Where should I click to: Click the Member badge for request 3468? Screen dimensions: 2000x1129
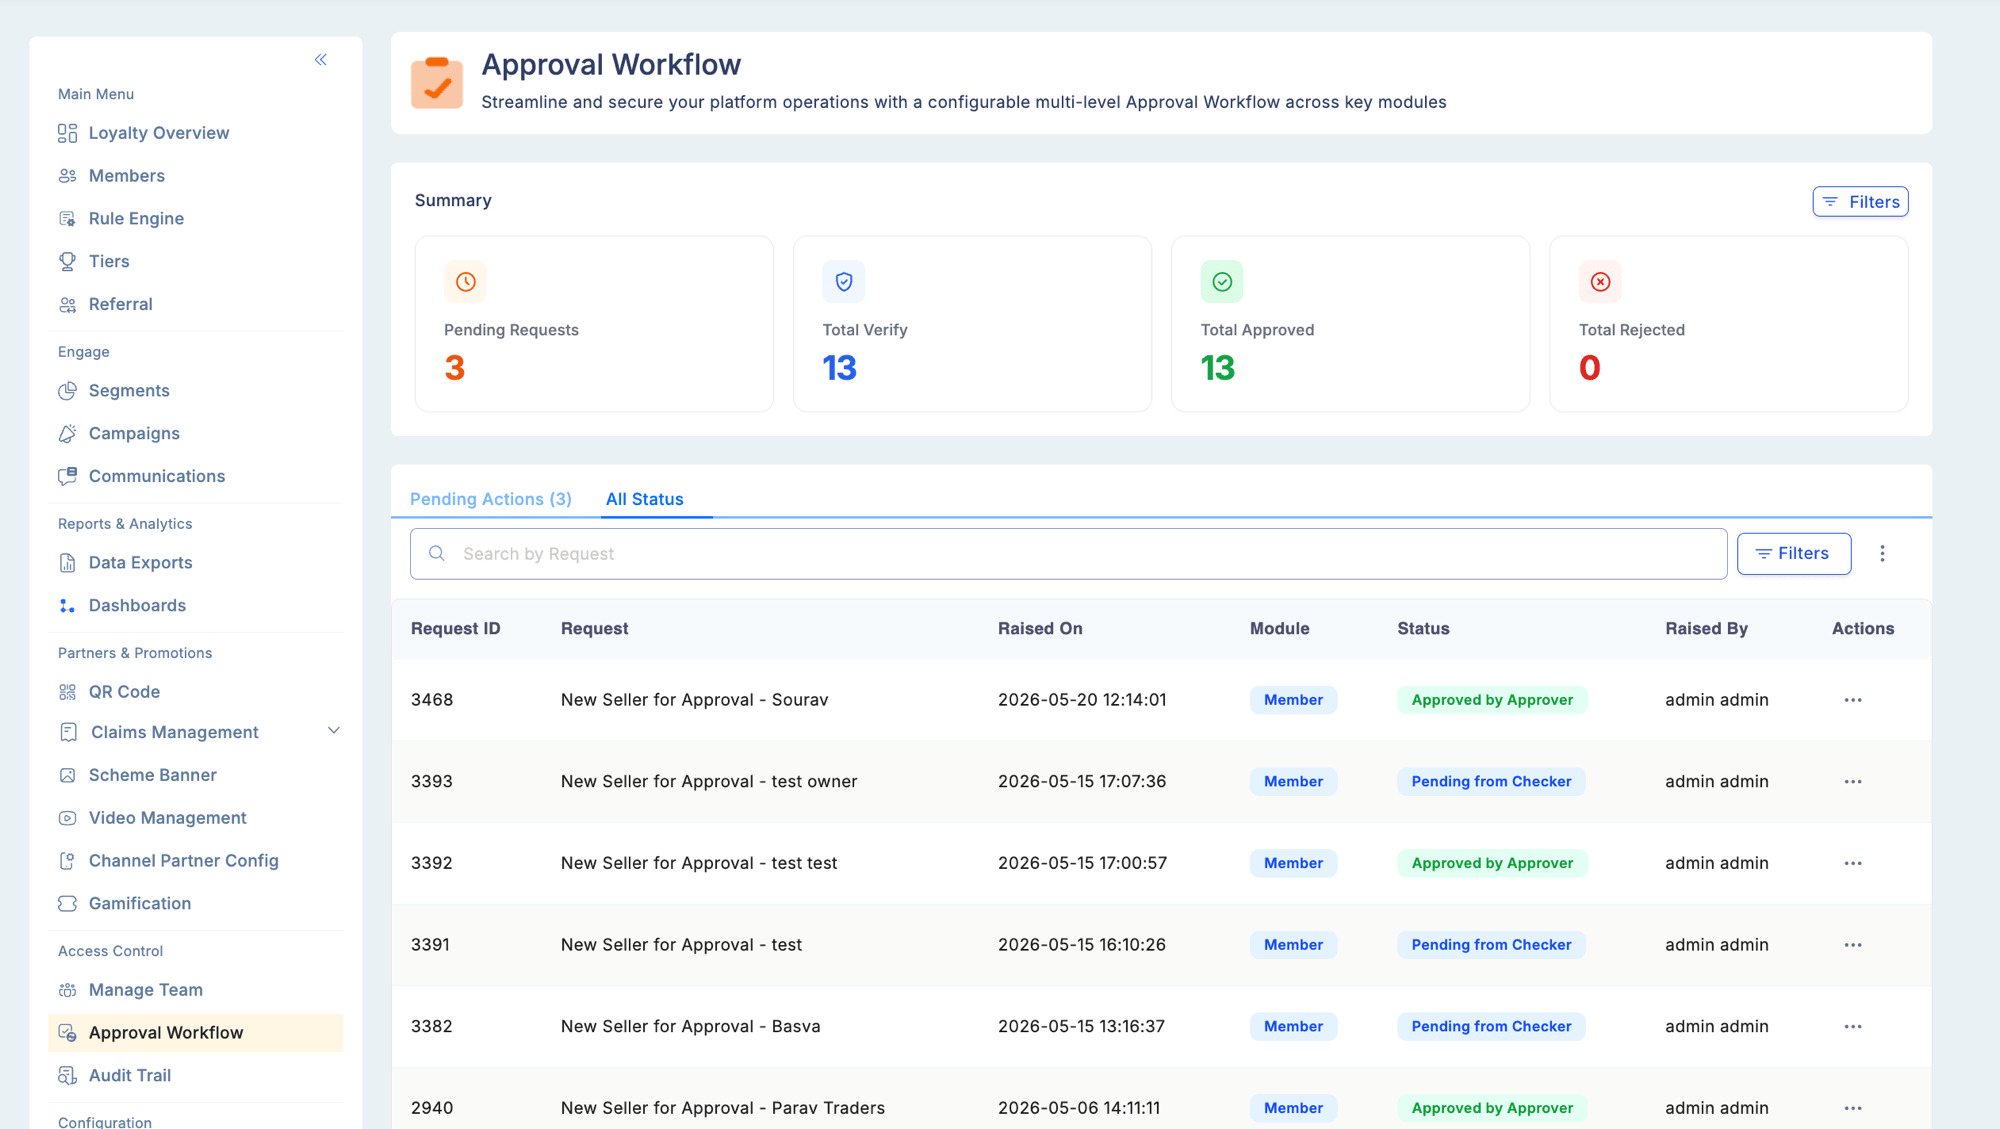point(1293,700)
